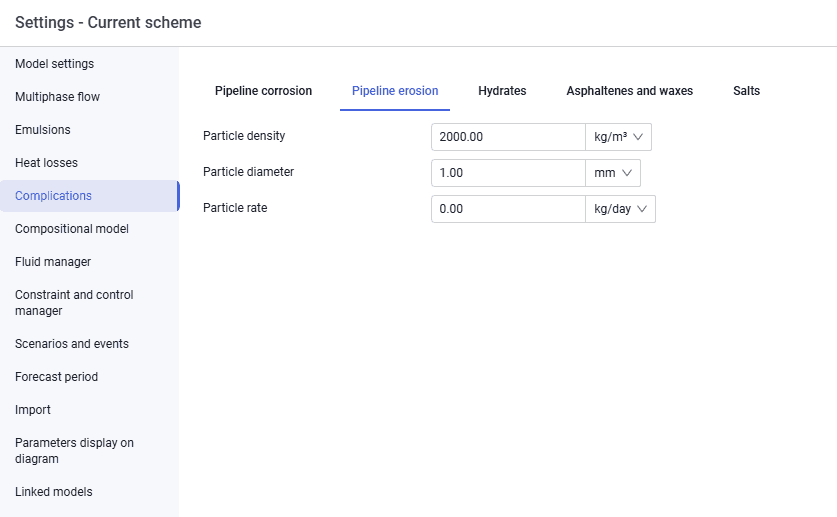This screenshot has height=517, width=837.
Task: Click the Particle density label
Action: (244, 136)
